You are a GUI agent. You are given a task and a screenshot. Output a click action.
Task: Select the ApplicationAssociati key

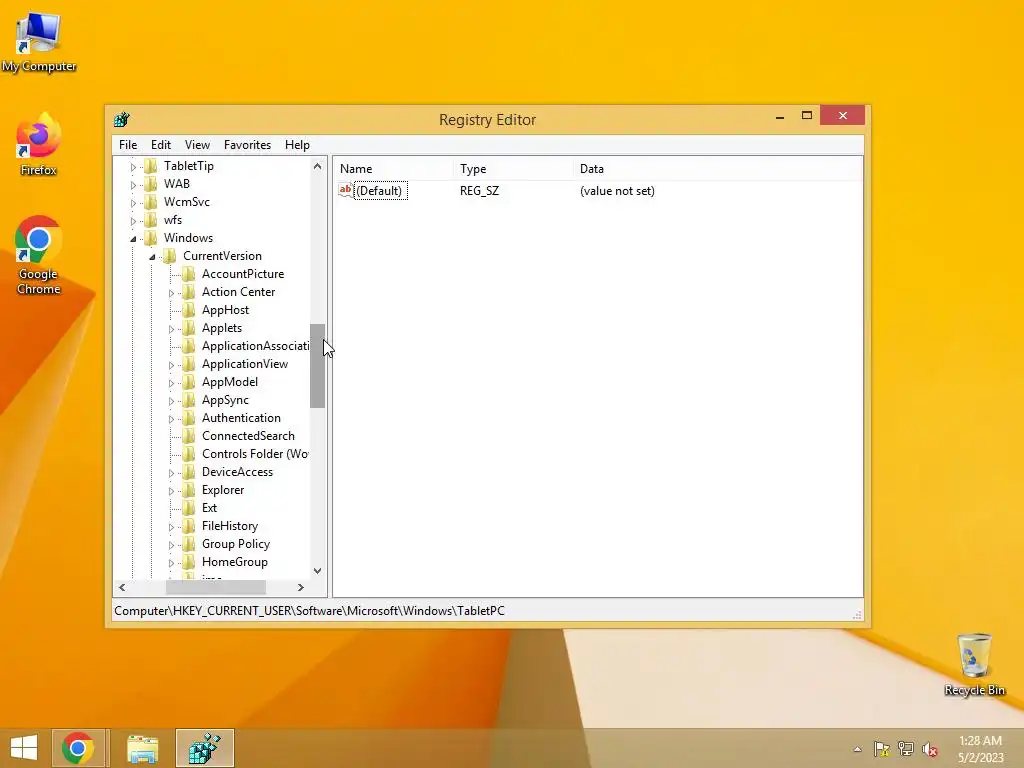point(255,346)
